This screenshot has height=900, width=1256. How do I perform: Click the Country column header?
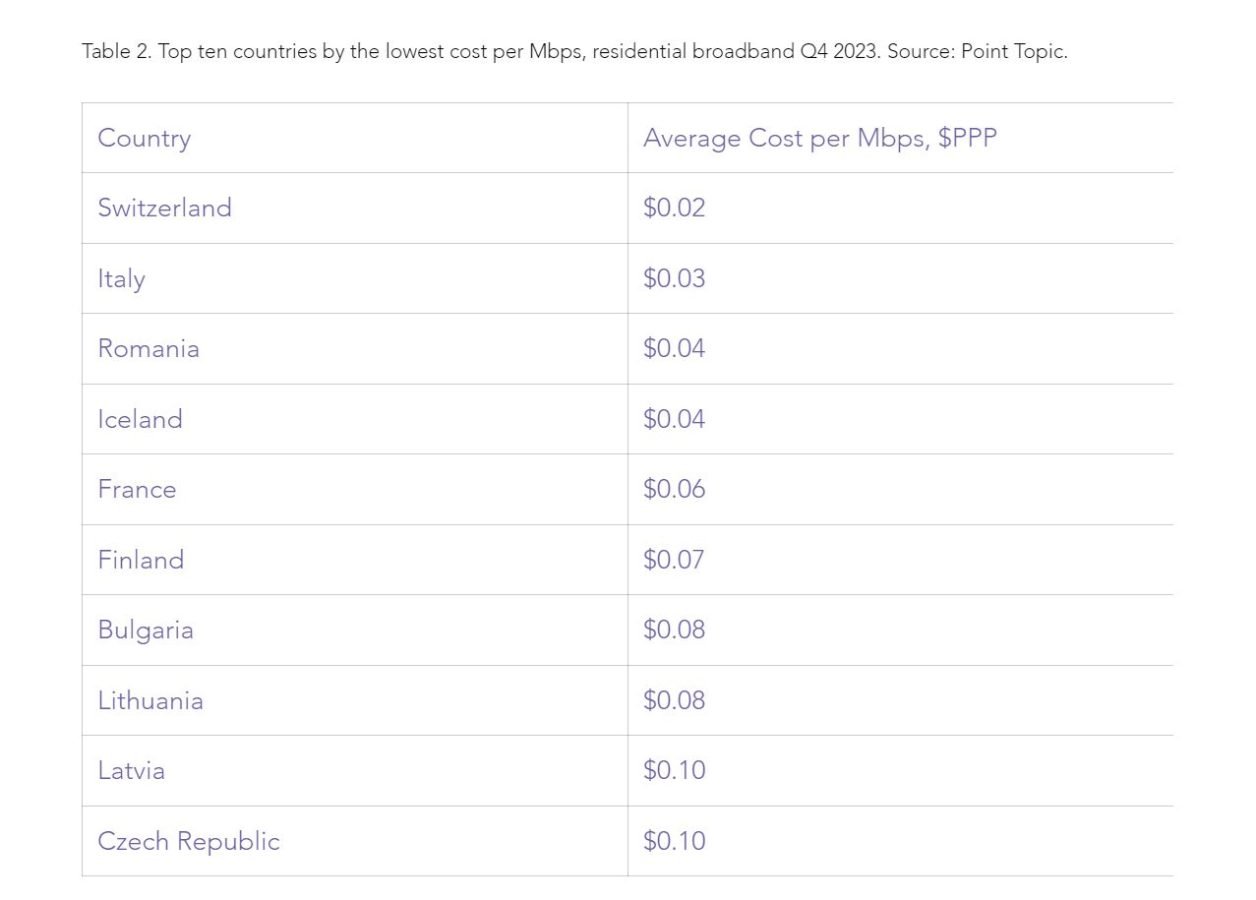[144, 138]
